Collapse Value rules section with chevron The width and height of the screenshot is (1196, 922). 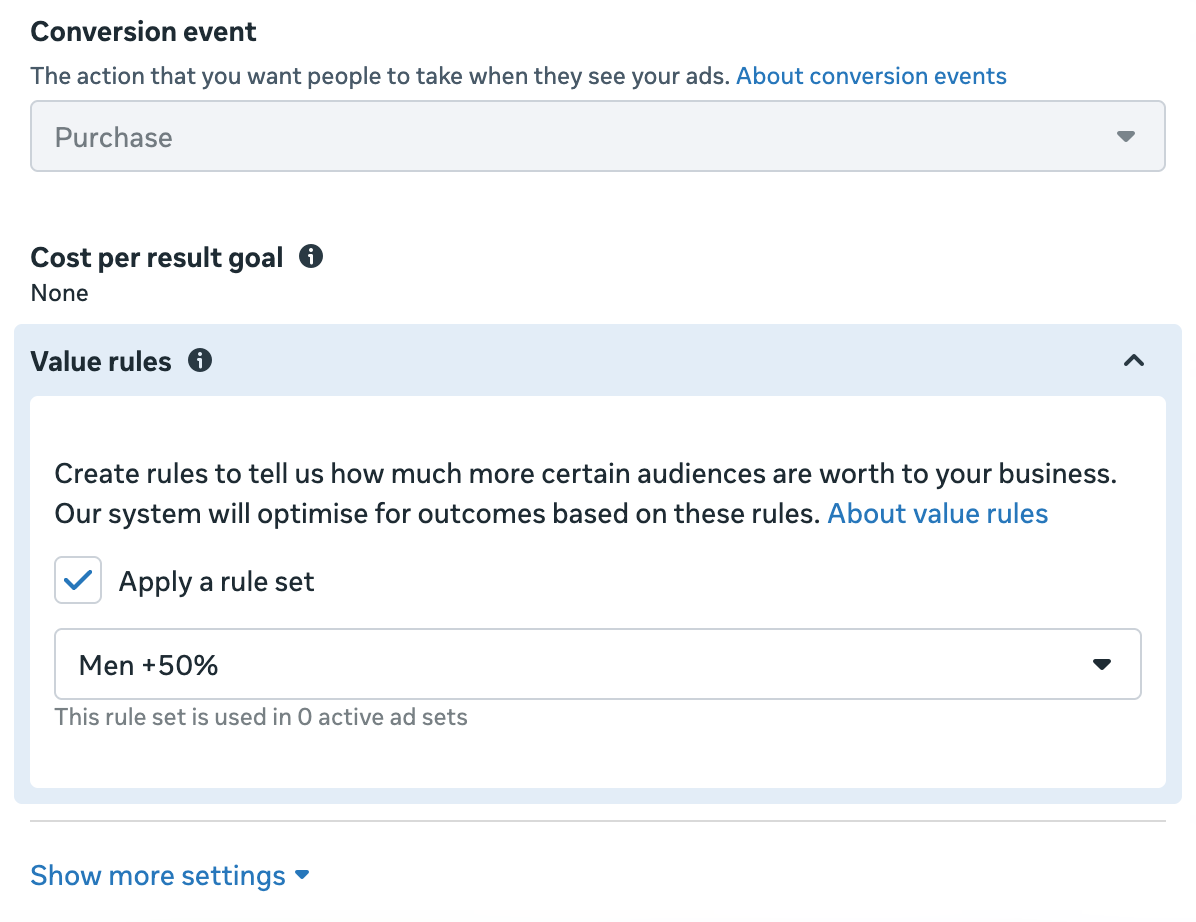click(x=1133, y=361)
